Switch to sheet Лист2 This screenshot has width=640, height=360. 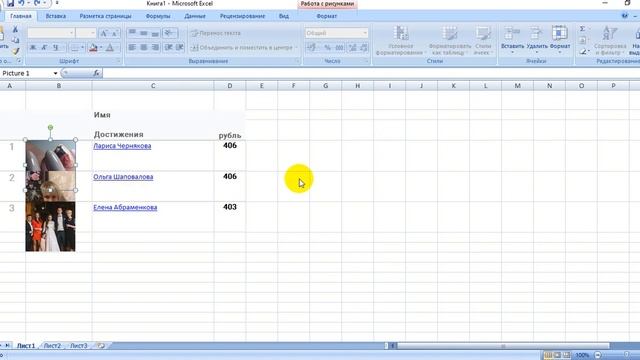(52, 346)
